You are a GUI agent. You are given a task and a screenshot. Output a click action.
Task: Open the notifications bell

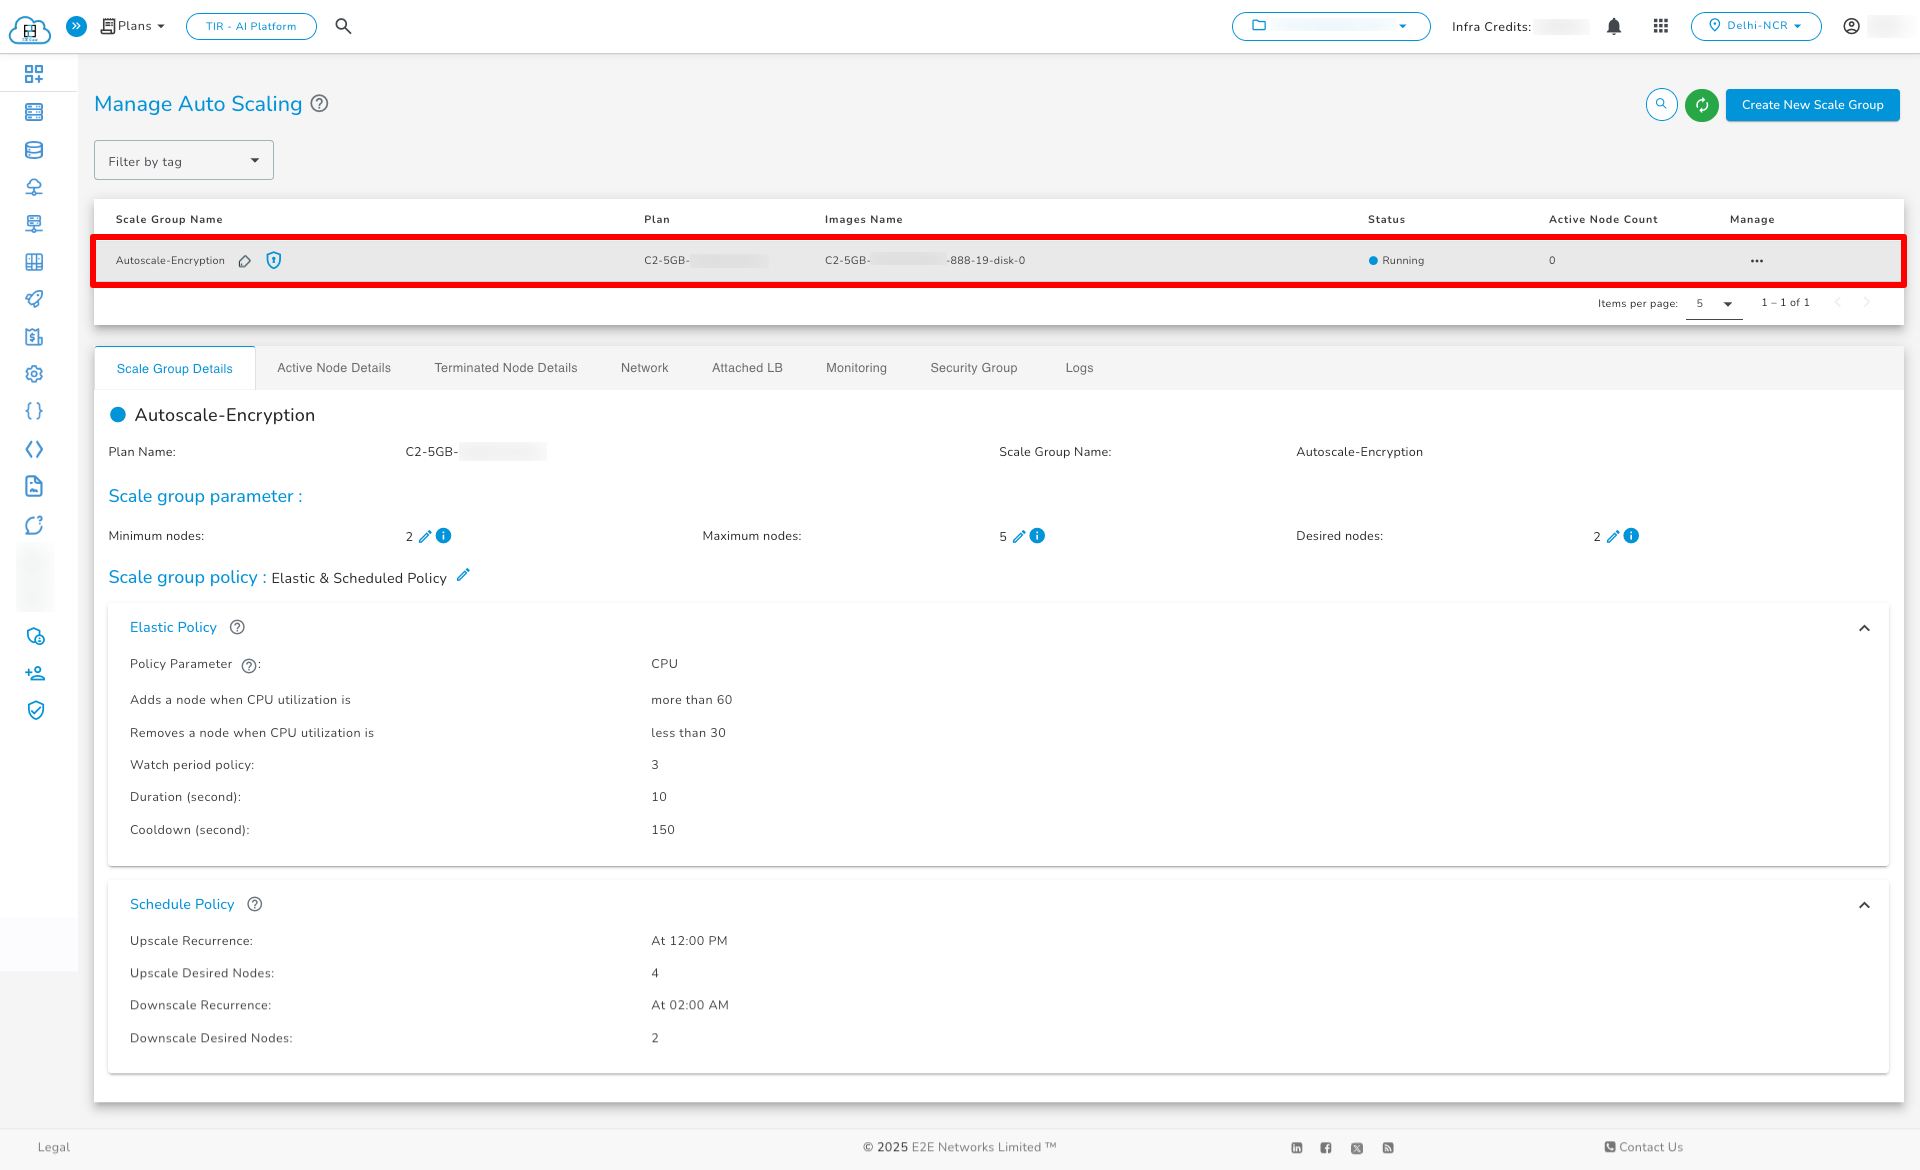tap(1614, 26)
